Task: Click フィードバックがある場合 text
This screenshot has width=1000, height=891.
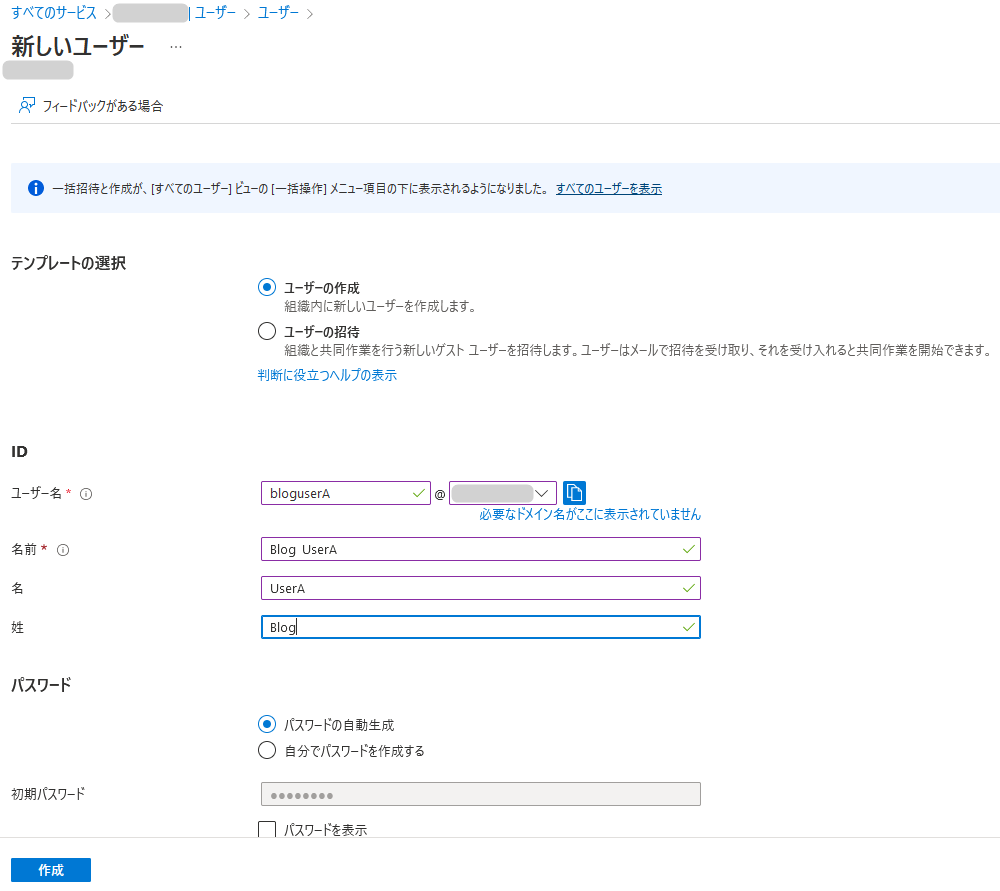Action: (x=103, y=106)
